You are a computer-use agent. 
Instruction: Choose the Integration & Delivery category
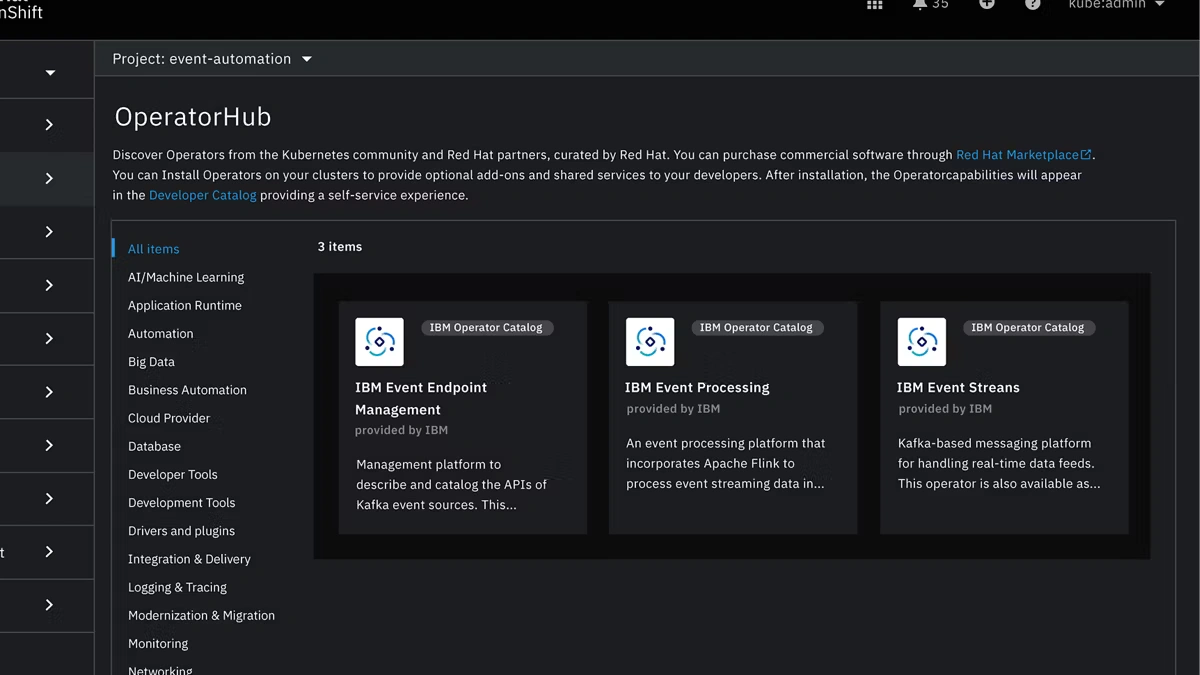[189, 559]
